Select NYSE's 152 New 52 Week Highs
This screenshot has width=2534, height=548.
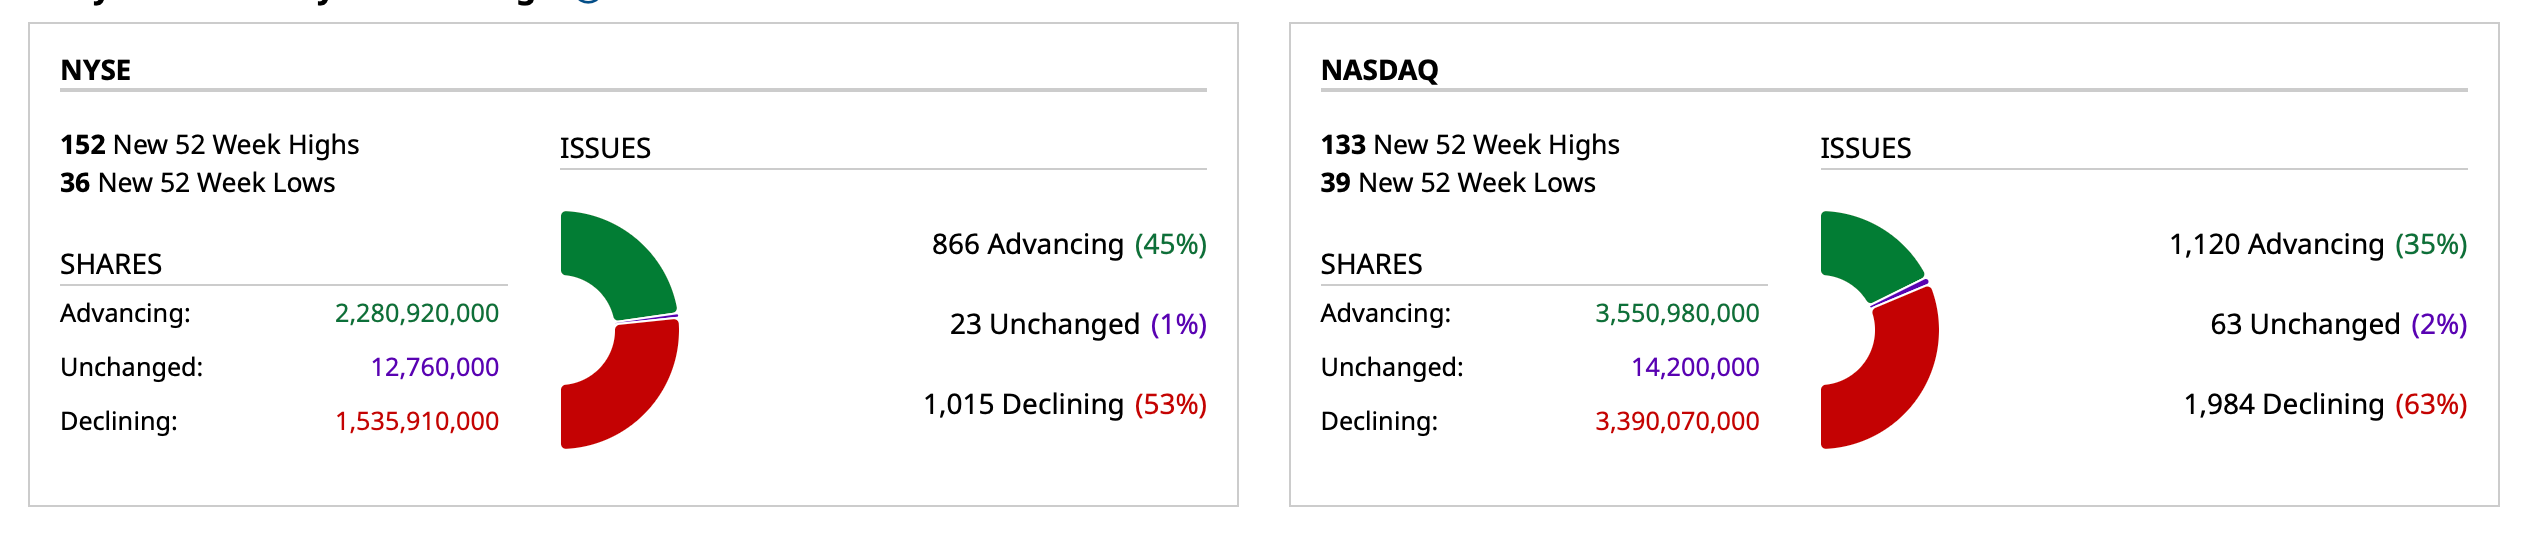210,145
